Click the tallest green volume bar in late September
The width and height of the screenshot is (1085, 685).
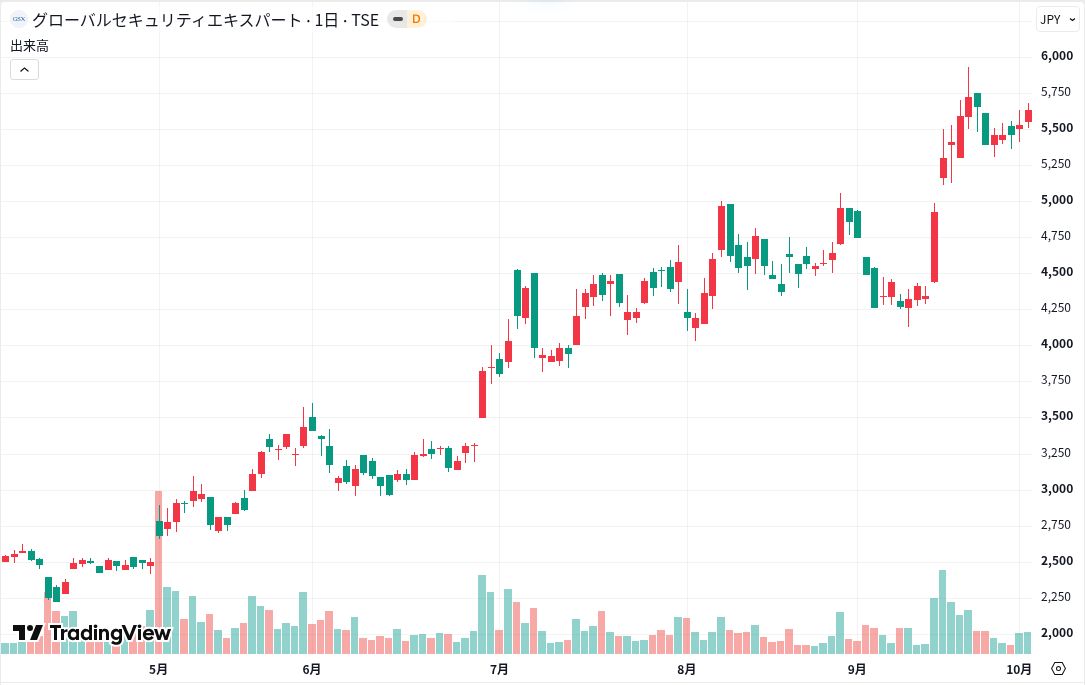click(x=942, y=612)
